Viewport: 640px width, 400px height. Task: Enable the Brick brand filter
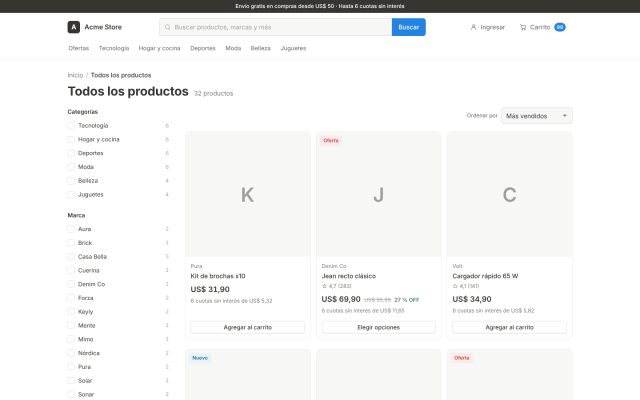(x=71, y=243)
